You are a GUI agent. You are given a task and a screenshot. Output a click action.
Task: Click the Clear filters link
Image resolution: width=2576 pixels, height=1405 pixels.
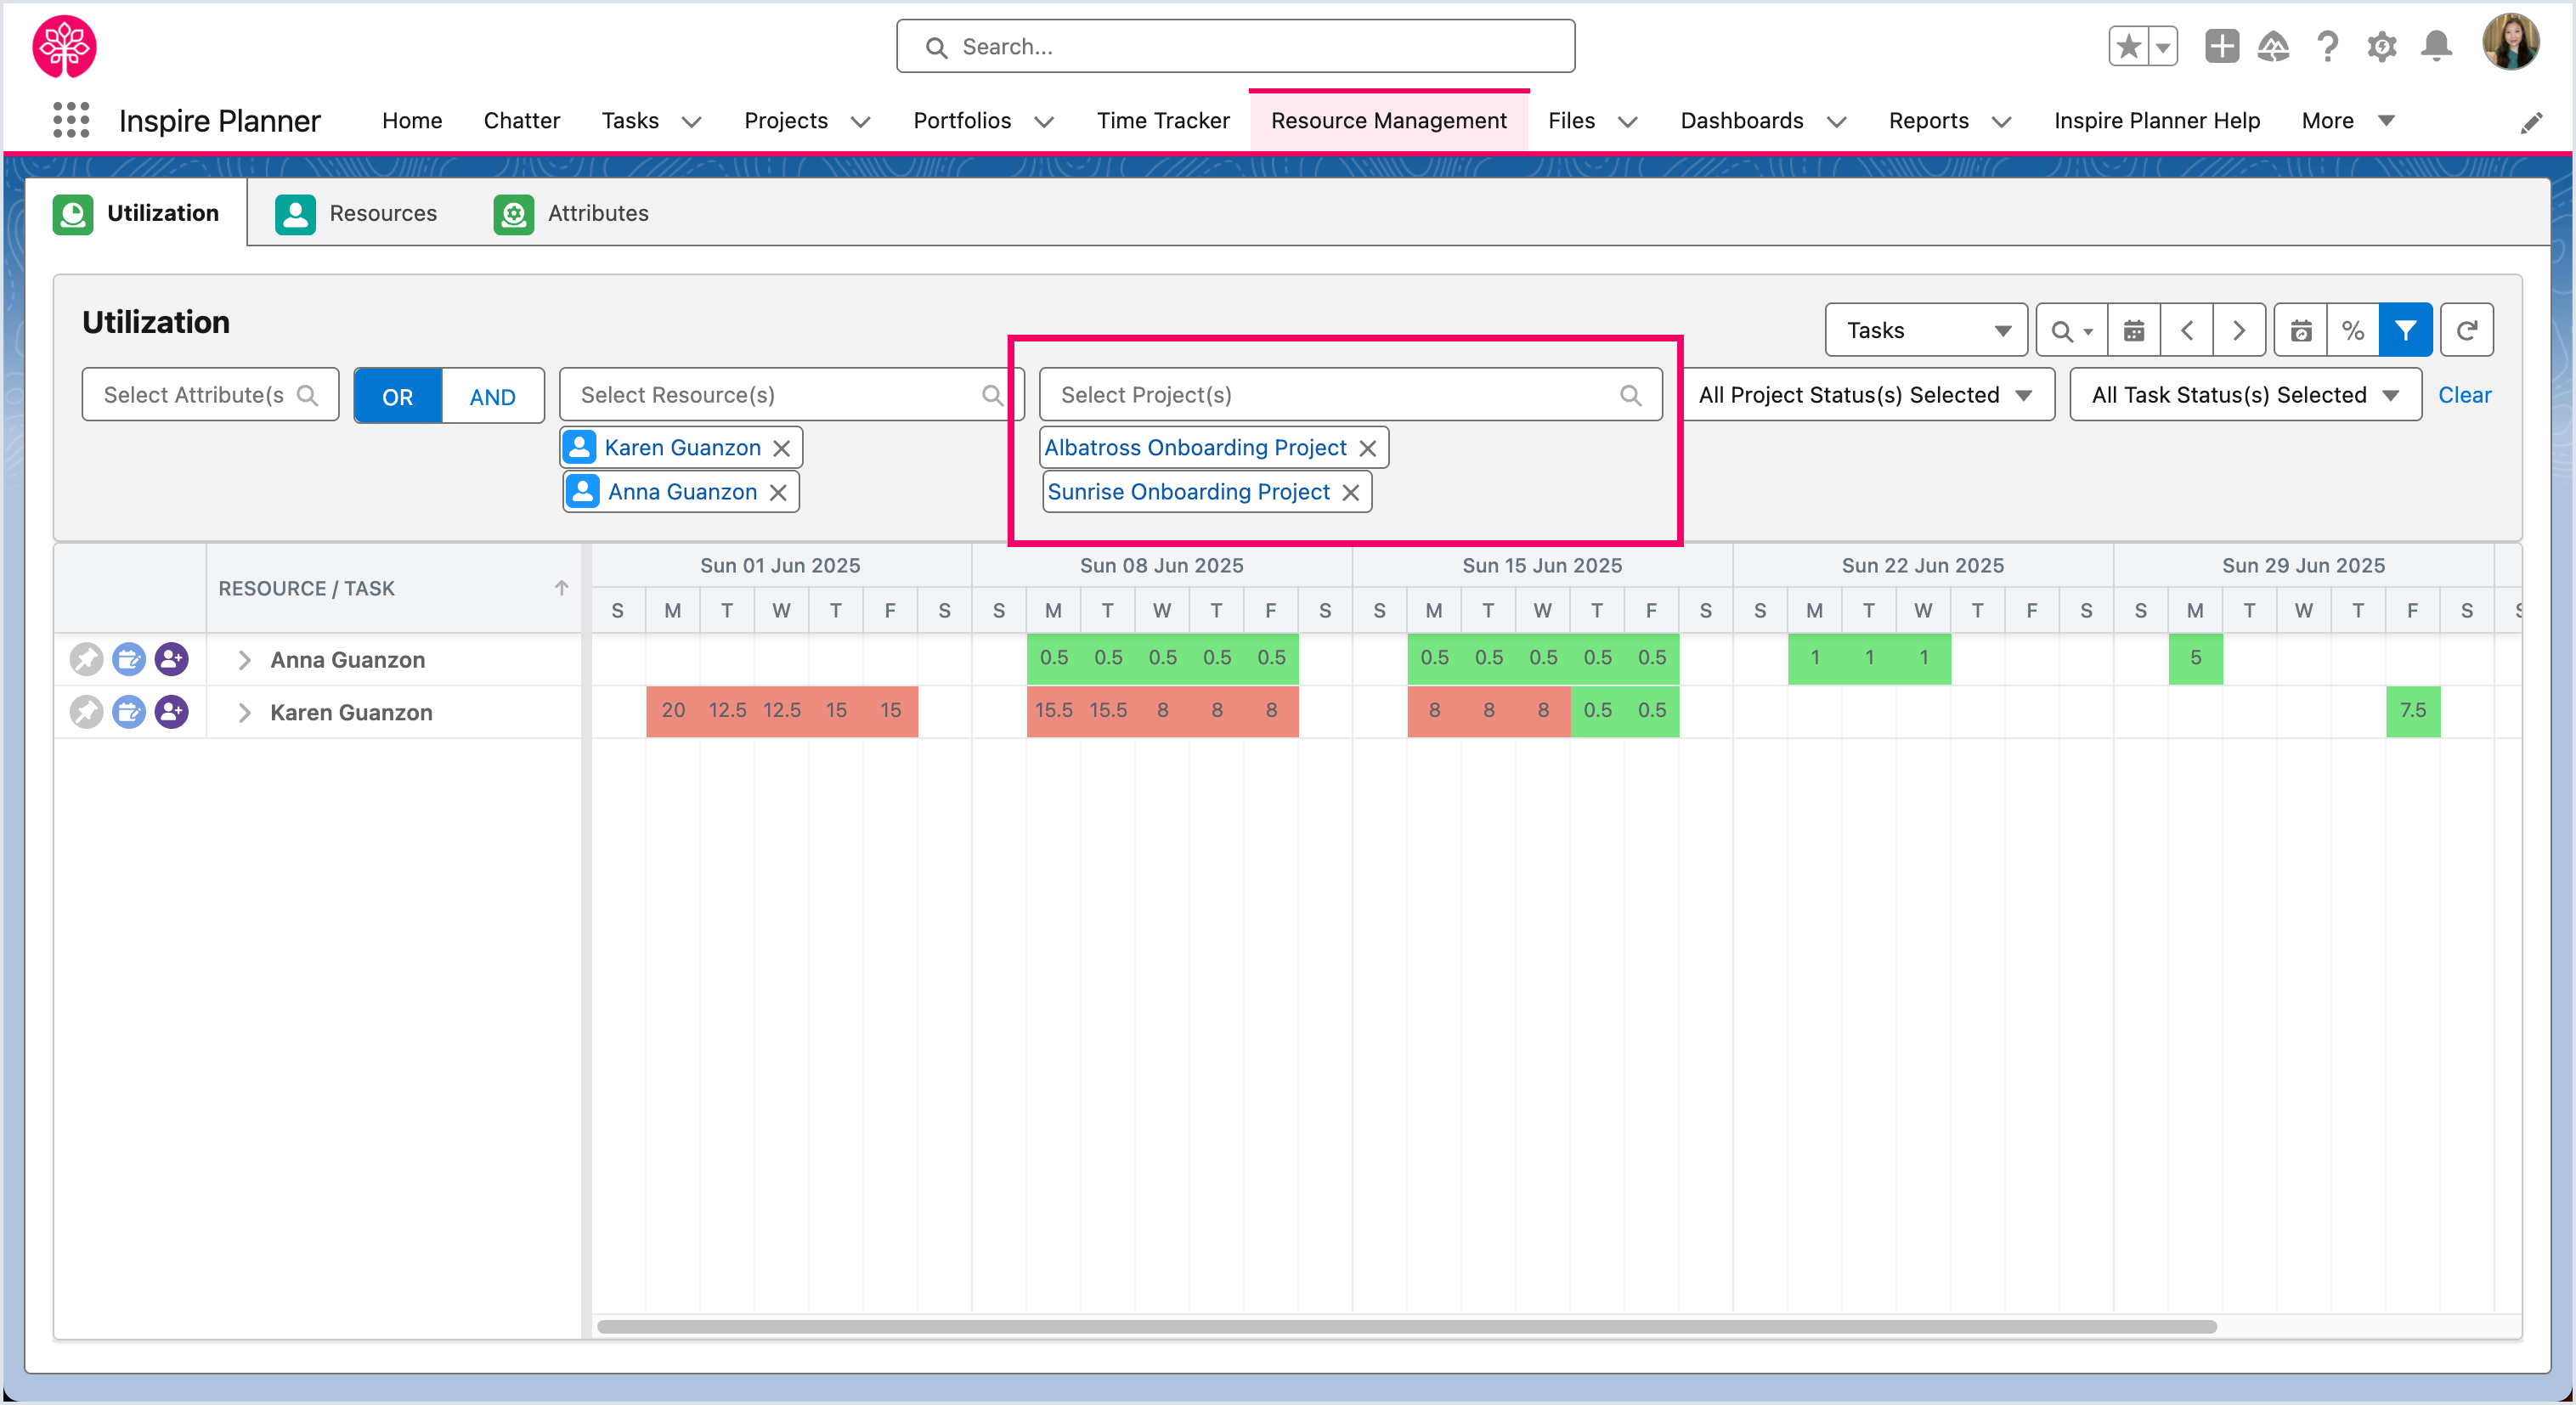point(2464,395)
